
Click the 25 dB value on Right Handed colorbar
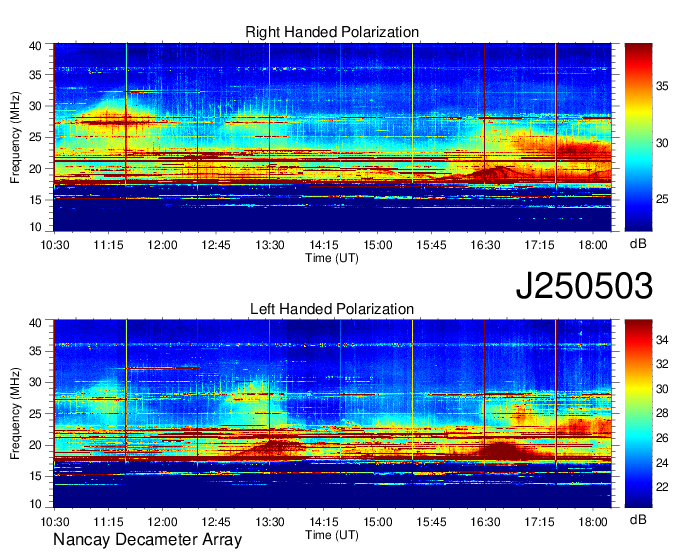coord(662,199)
